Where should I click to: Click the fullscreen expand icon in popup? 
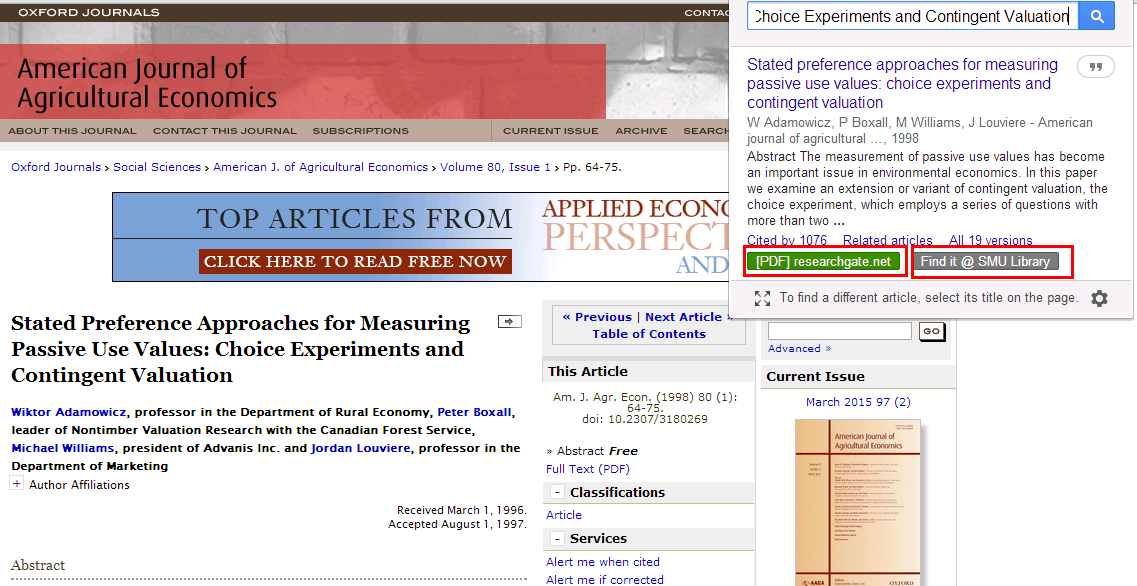point(762,298)
